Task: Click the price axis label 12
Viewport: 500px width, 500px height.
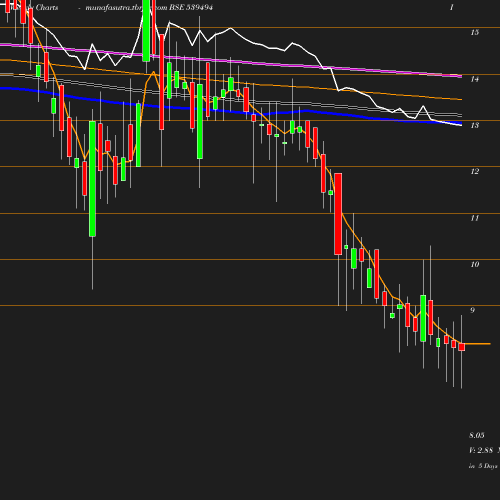Action: 475,171
